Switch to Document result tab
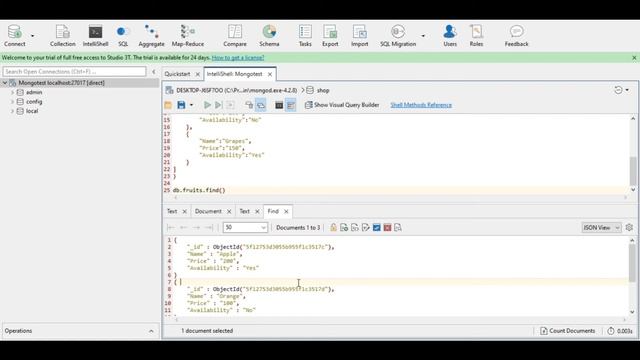640x360 pixels. pyautogui.click(x=208, y=211)
